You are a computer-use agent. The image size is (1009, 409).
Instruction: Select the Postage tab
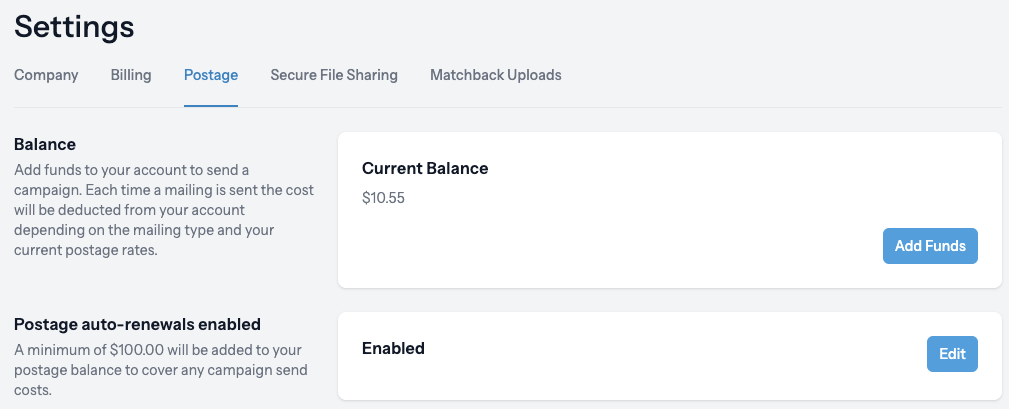coord(211,75)
